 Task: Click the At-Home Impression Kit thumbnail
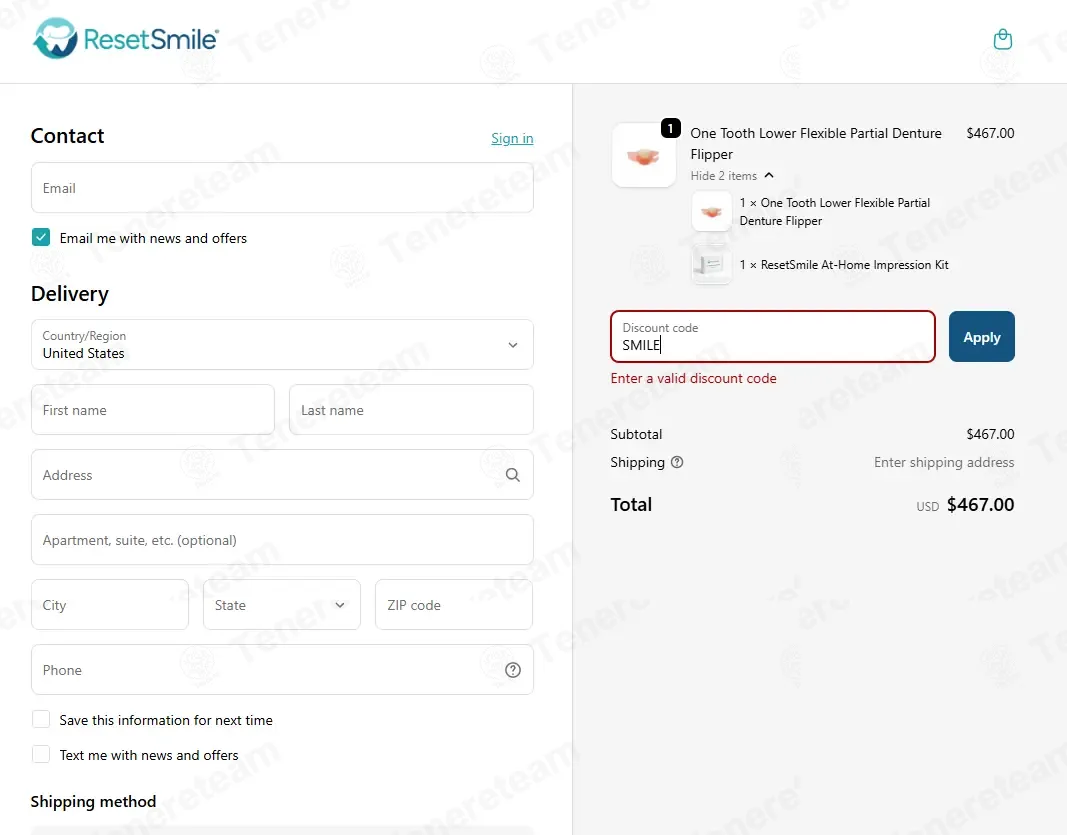pyautogui.click(x=711, y=265)
